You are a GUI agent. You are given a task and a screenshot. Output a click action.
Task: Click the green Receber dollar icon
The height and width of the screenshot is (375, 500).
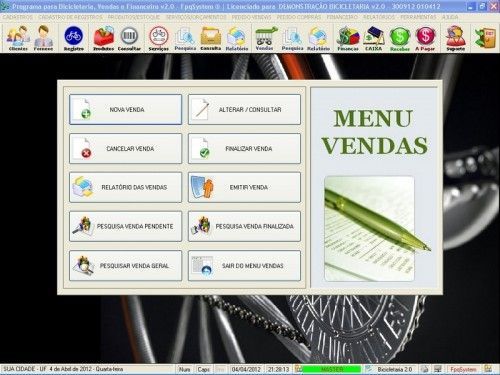(x=400, y=38)
